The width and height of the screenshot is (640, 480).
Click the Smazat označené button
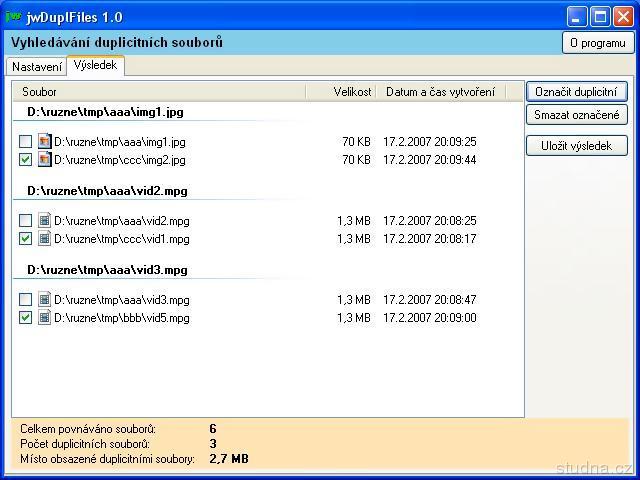[x=576, y=115]
